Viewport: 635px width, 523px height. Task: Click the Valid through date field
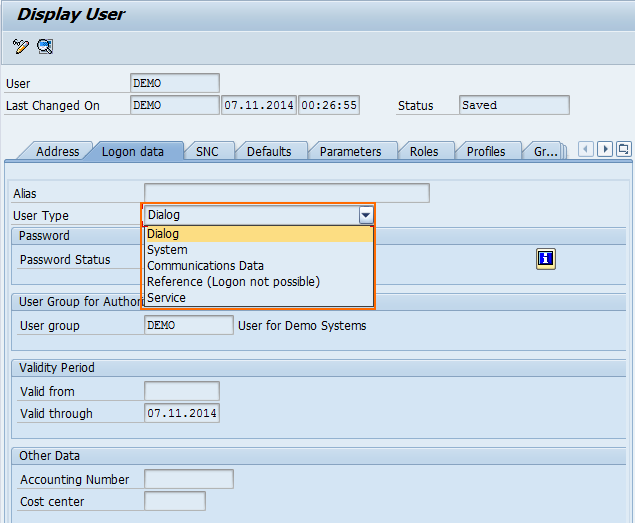[x=182, y=413]
